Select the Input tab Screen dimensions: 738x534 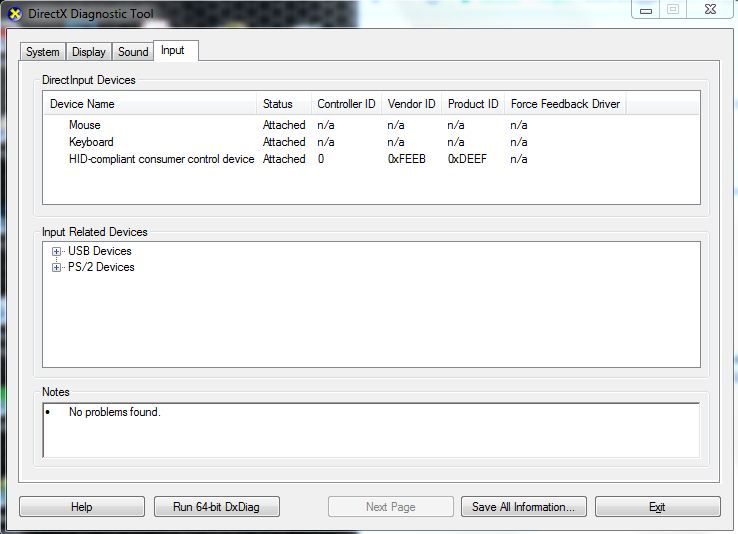pyautogui.click(x=176, y=50)
